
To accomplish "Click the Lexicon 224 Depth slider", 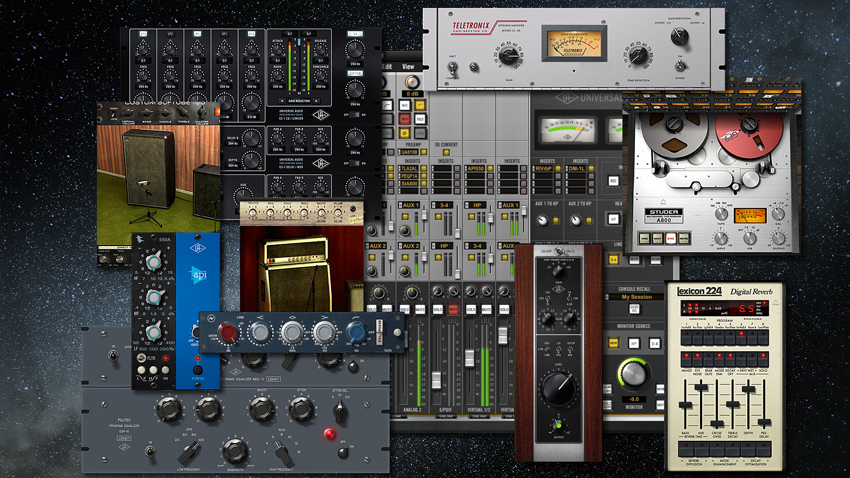I will [749, 389].
